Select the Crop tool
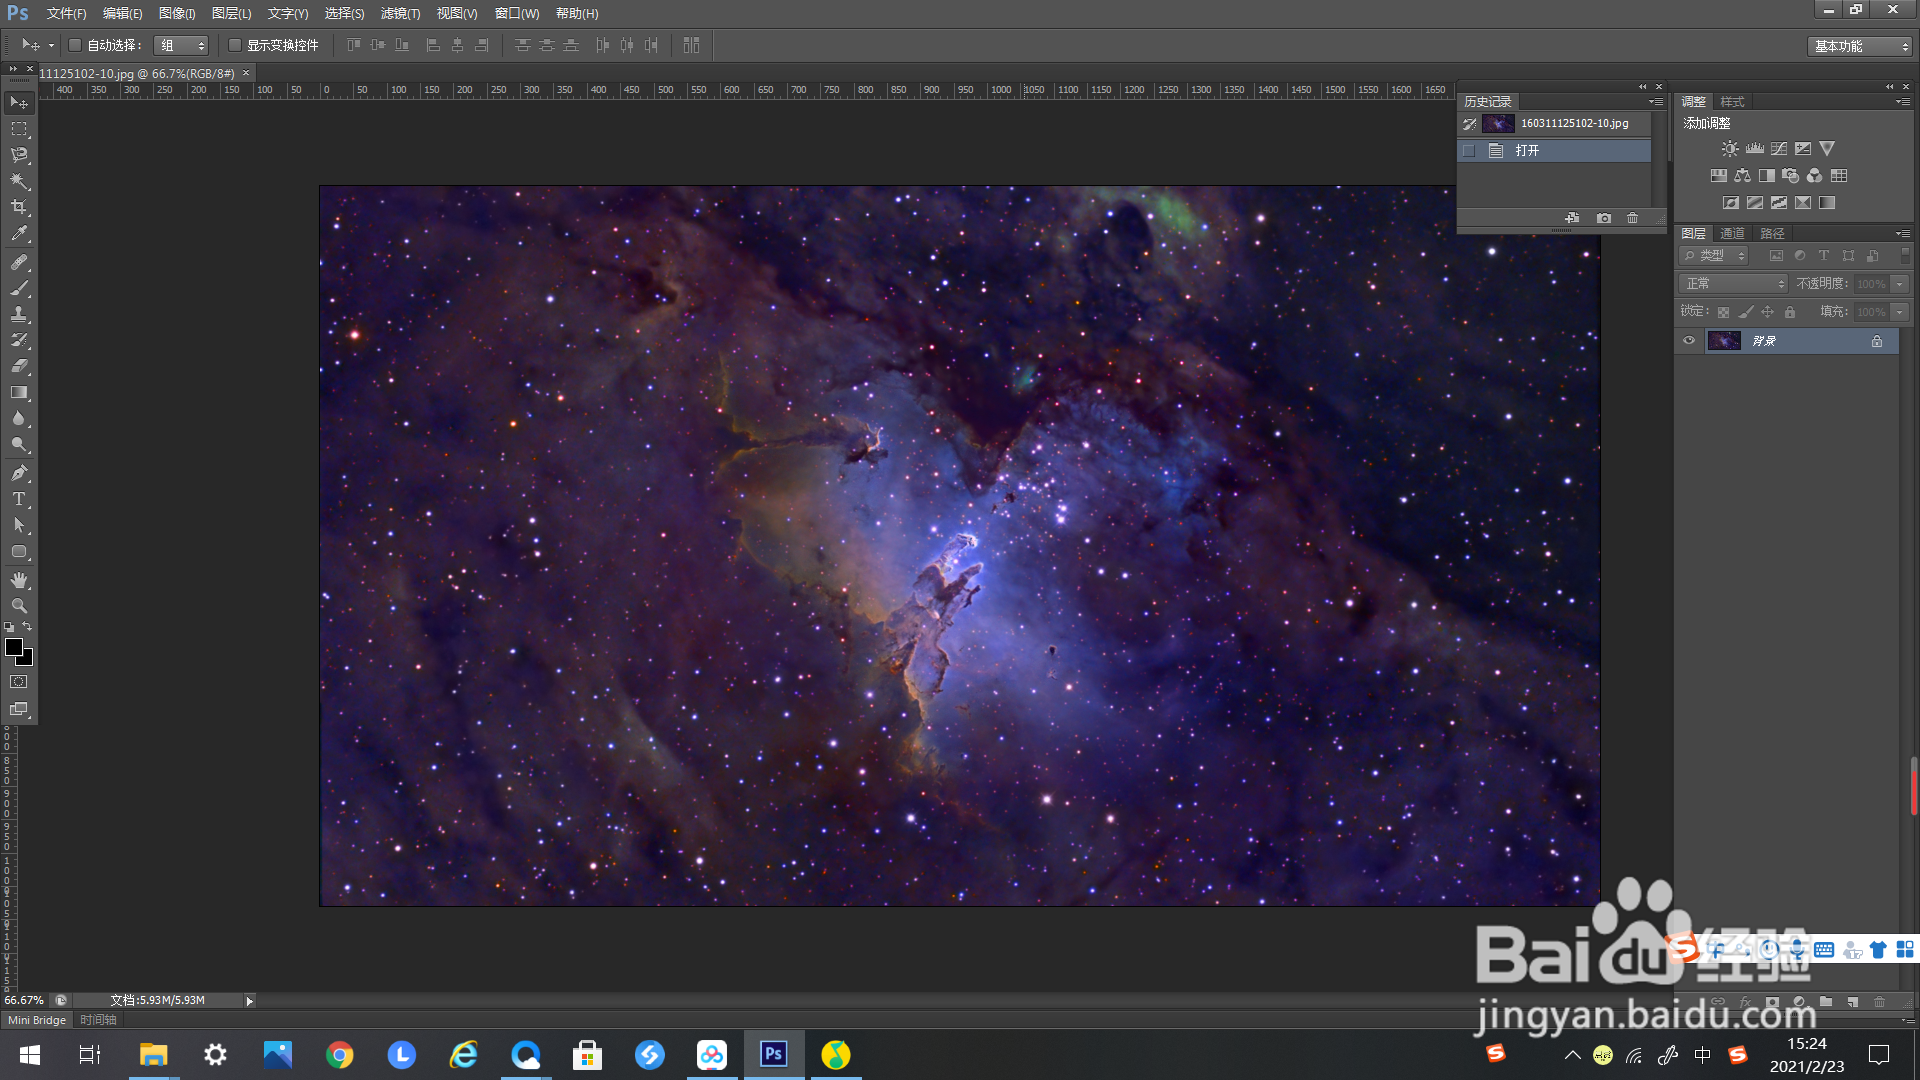Viewport: 1920px width, 1080px height. pyautogui.click(x=19, y=207)
